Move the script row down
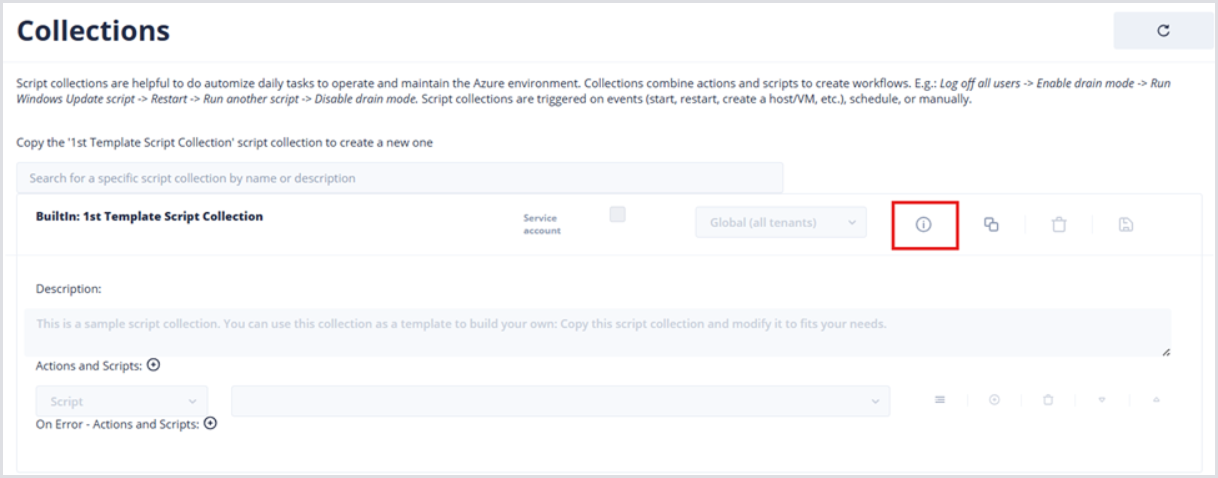 [1102, 400]
